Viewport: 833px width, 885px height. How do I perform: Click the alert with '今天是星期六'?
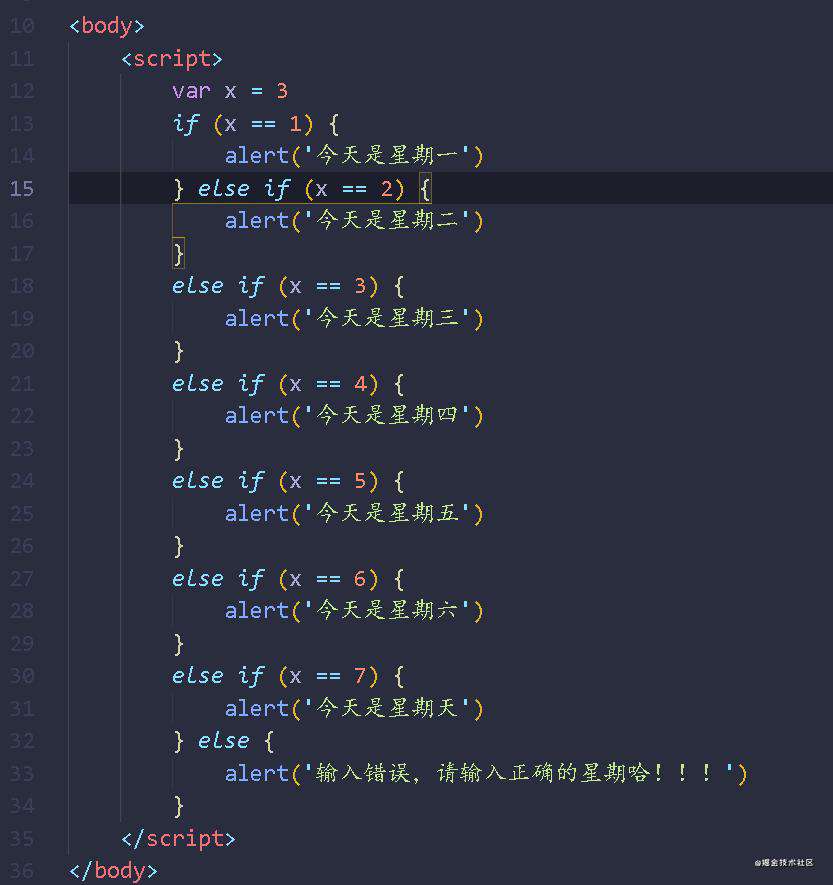[x=354, y=611]
